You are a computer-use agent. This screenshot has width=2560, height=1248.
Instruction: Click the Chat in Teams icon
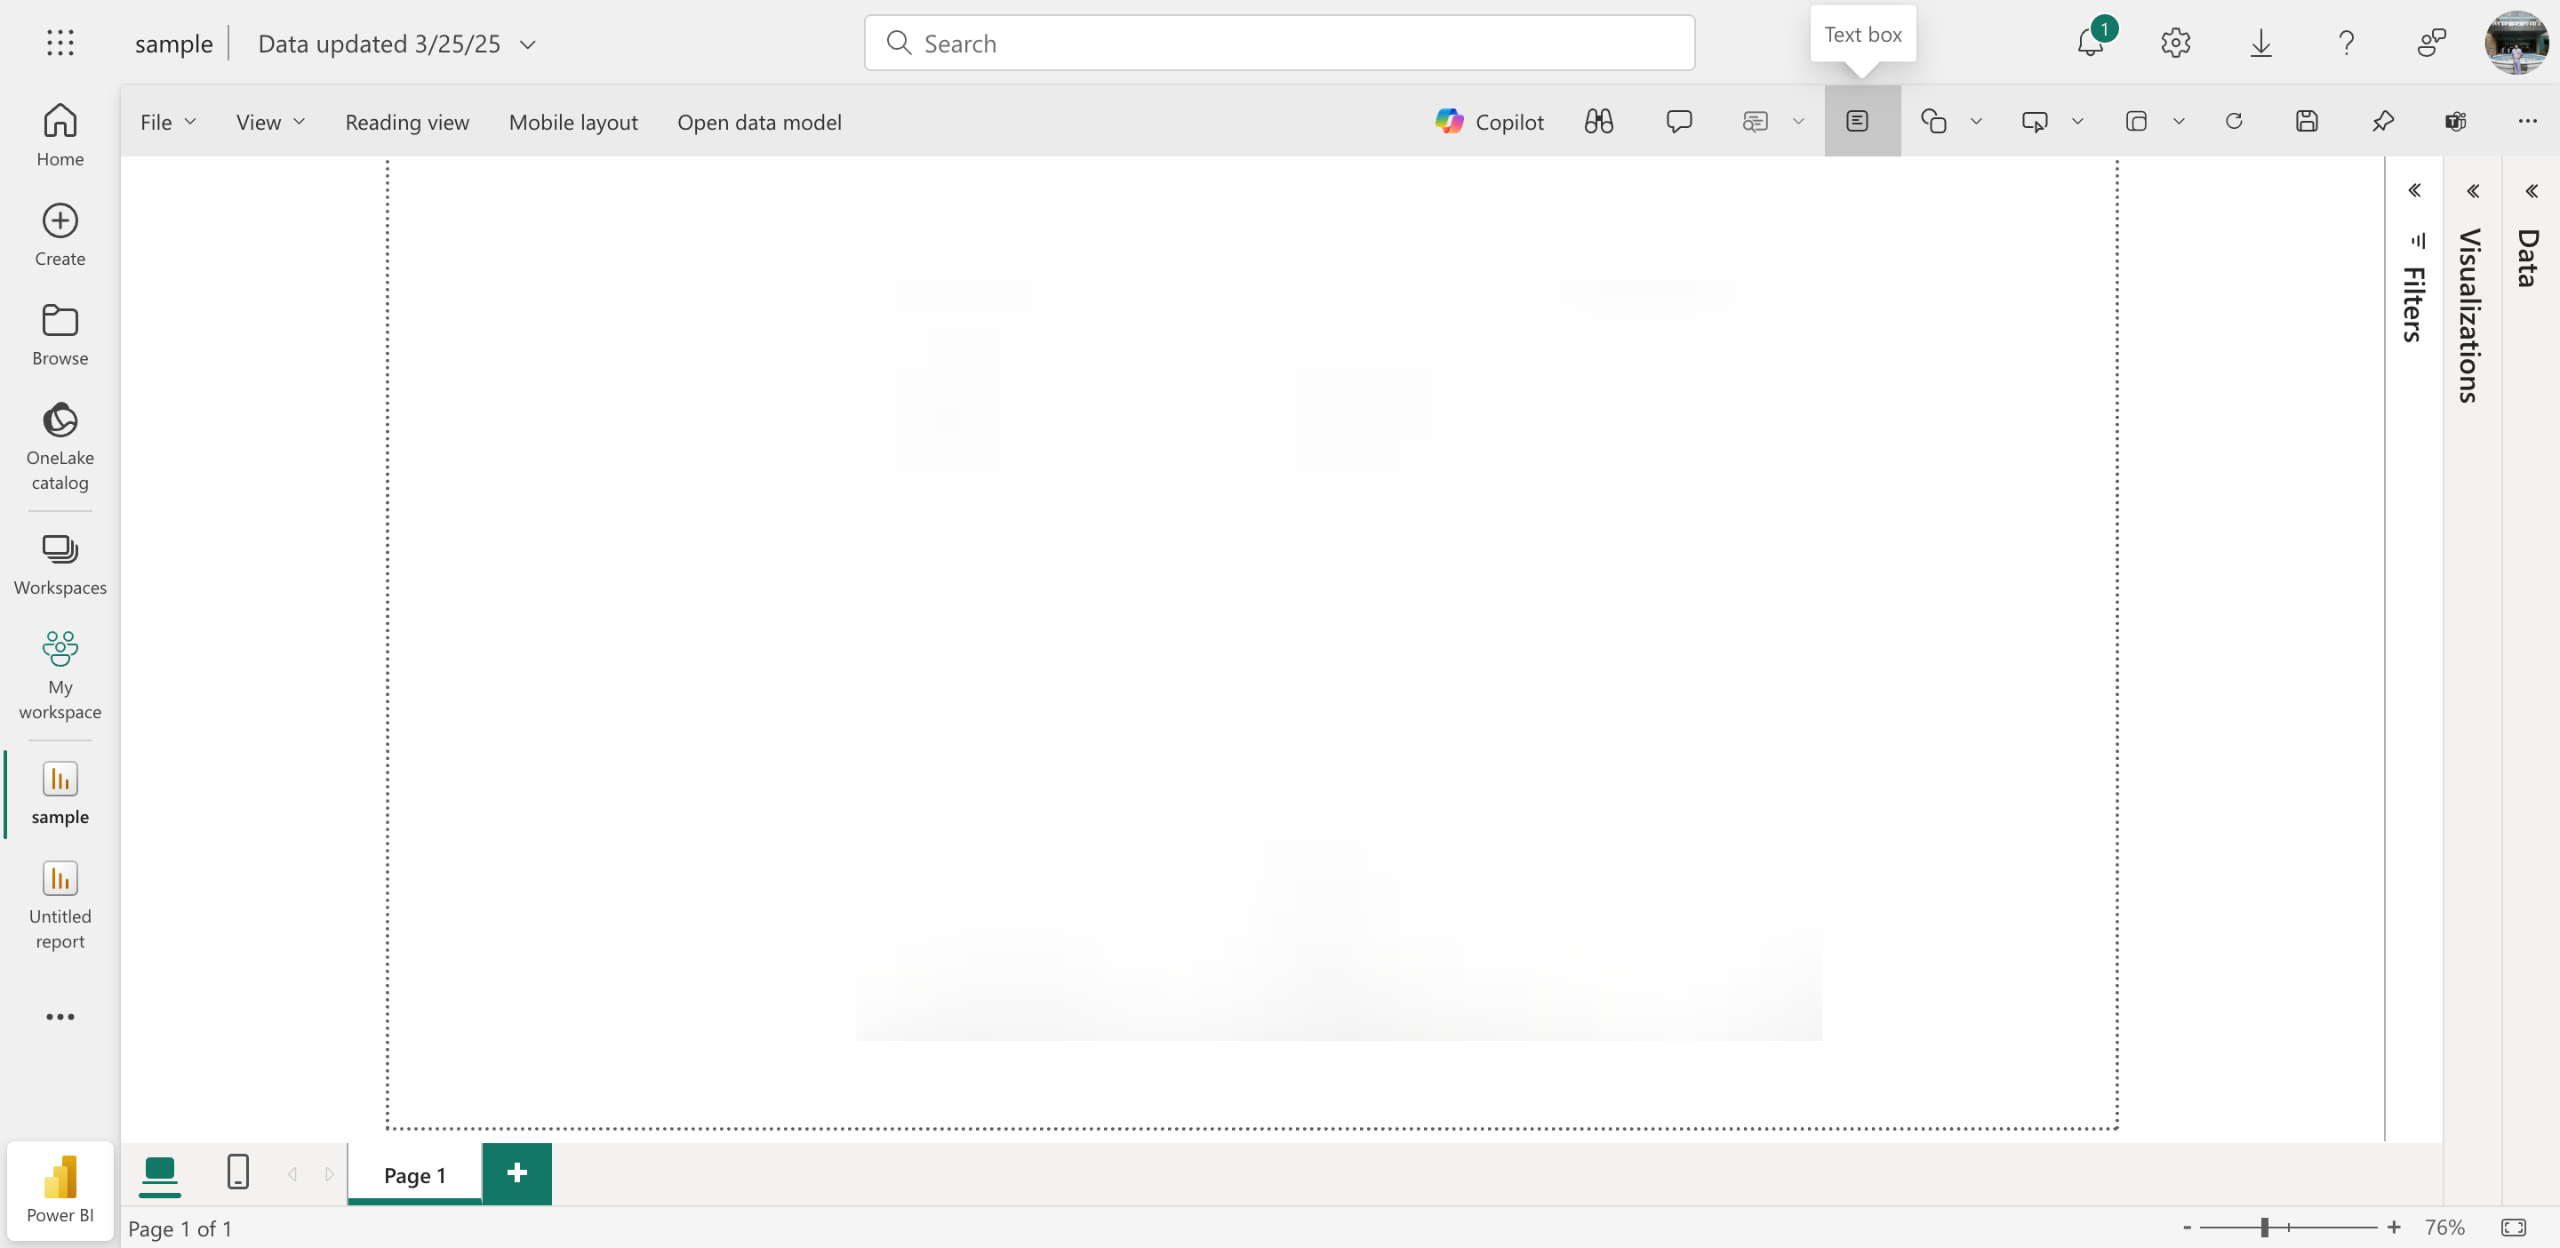point(2455,122)
